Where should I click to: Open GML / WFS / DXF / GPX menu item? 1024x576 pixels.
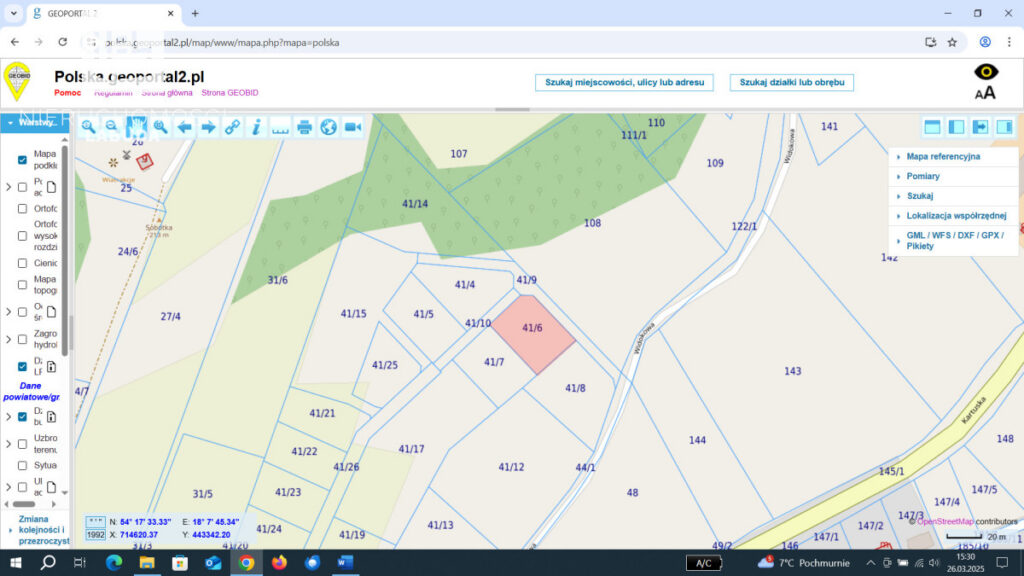[x=954, y=240]
